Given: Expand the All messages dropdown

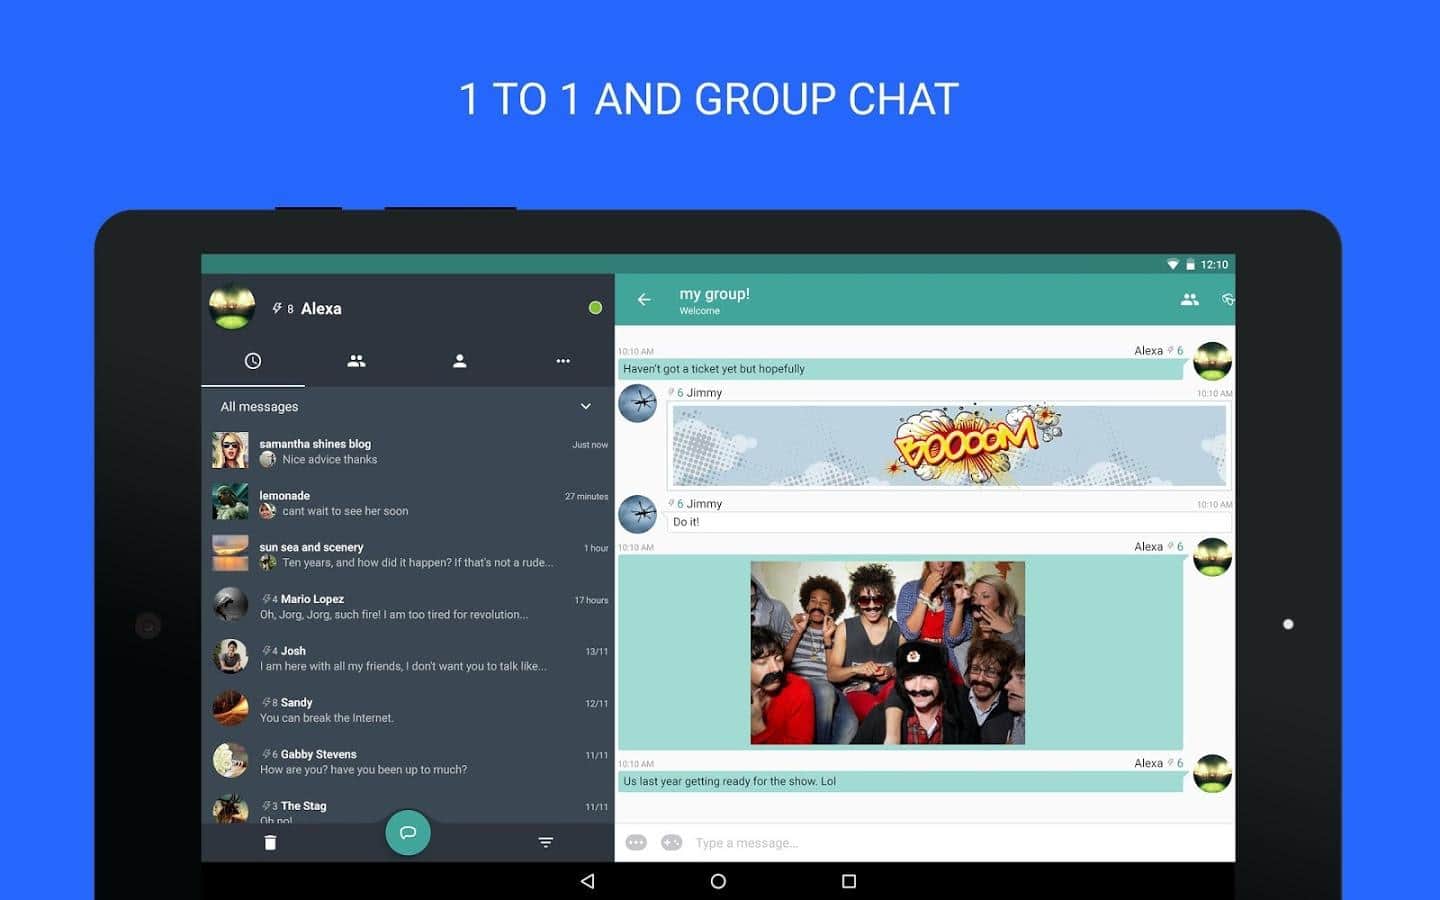Looking at the screenshot, I should (586, 407).
